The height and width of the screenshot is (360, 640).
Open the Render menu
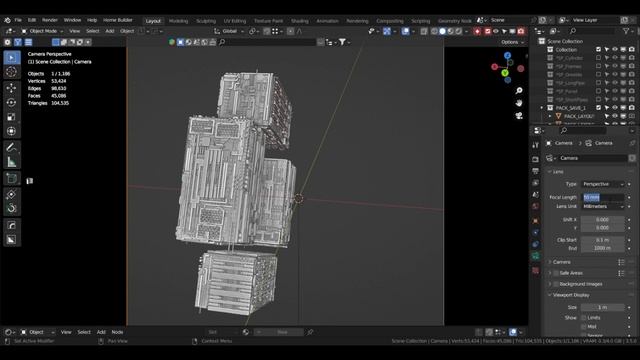coord(50,20)
